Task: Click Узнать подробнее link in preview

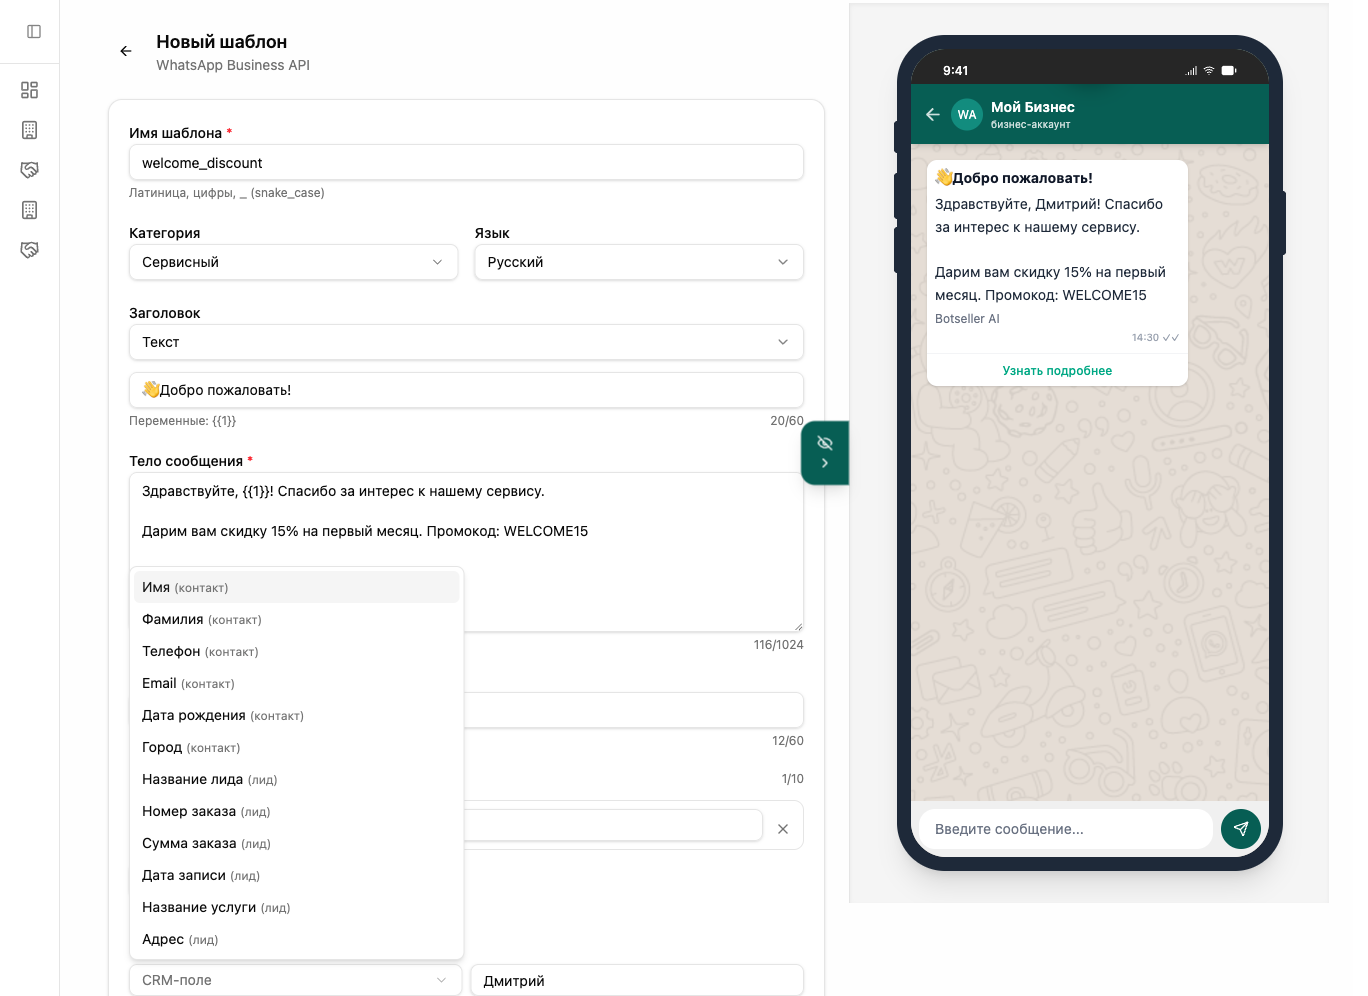Action: (1057, 371)
